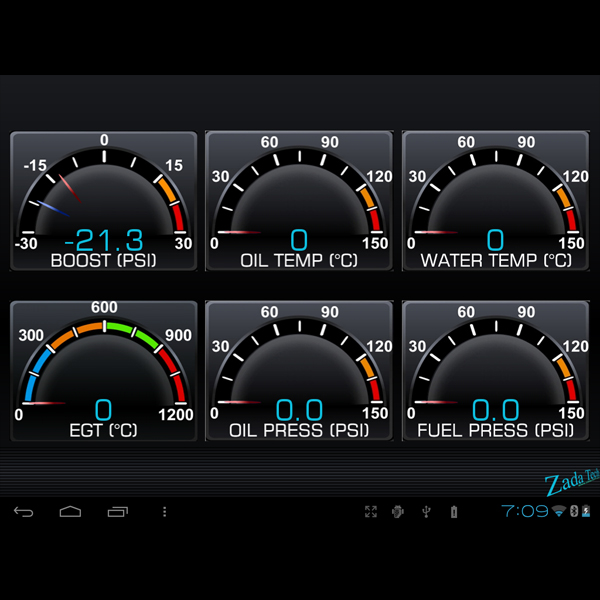Select the BOOST (PSI) gauge label
The width and height of the screenshot is (600, 600).
pyautogui.click(x=103, y=261)
